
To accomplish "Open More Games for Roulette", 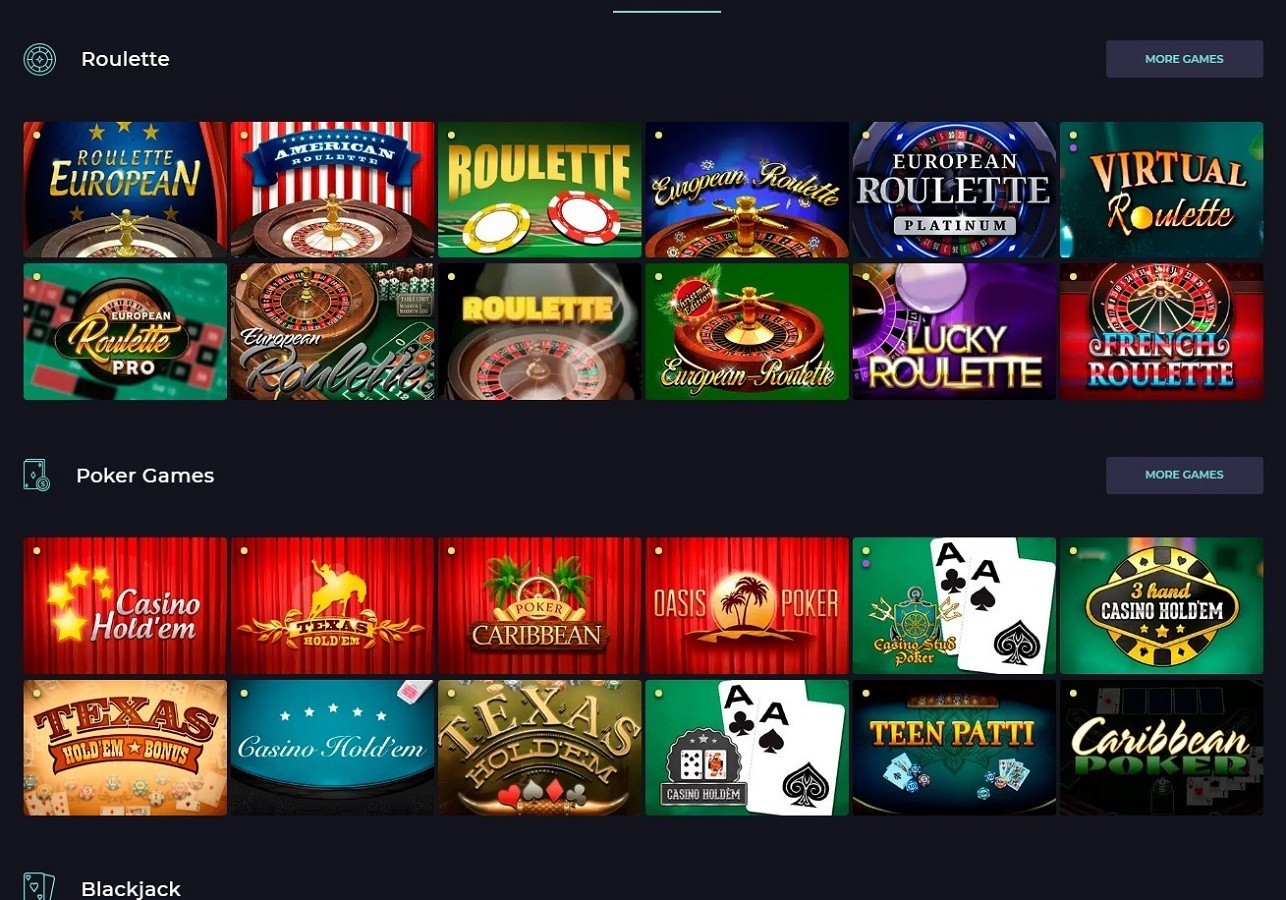I will 1184,59.
